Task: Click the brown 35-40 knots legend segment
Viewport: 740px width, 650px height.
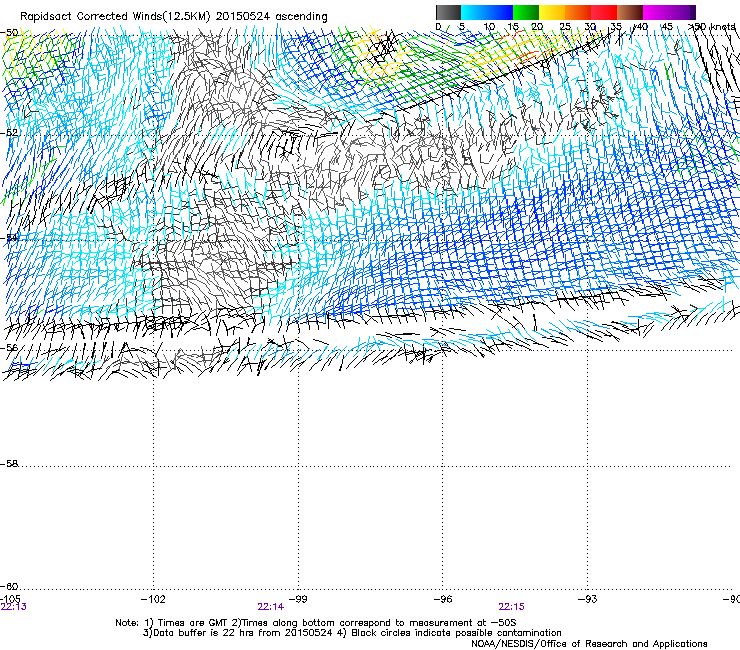Action: 630,12
